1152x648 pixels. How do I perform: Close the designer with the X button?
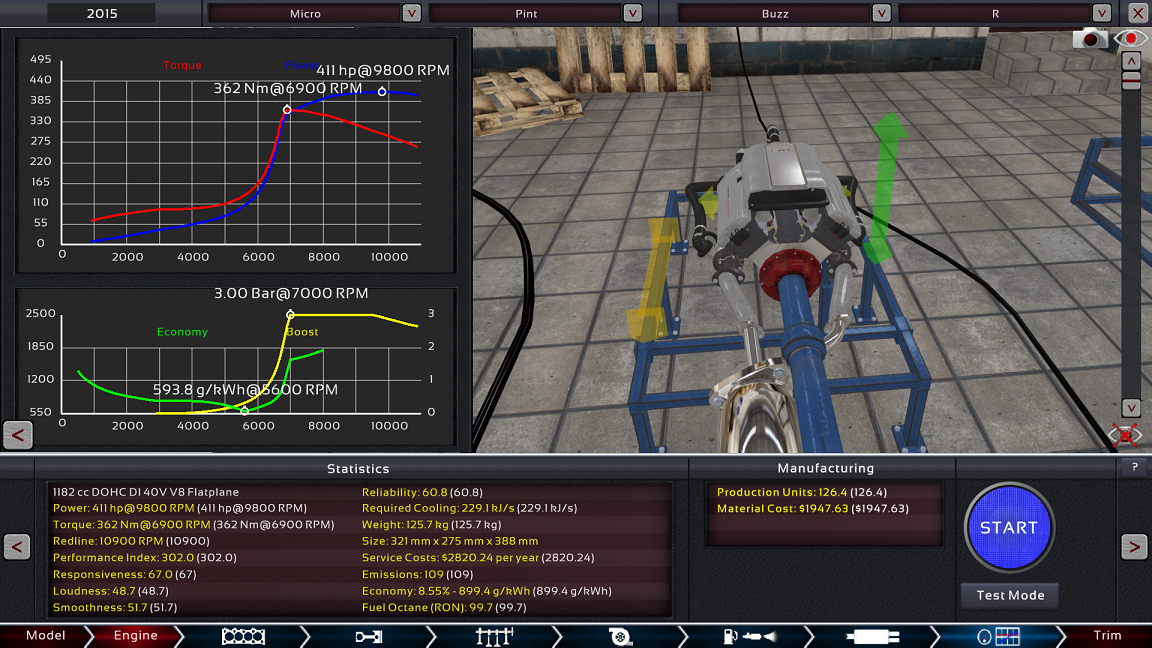click(x=1137, y=13)
